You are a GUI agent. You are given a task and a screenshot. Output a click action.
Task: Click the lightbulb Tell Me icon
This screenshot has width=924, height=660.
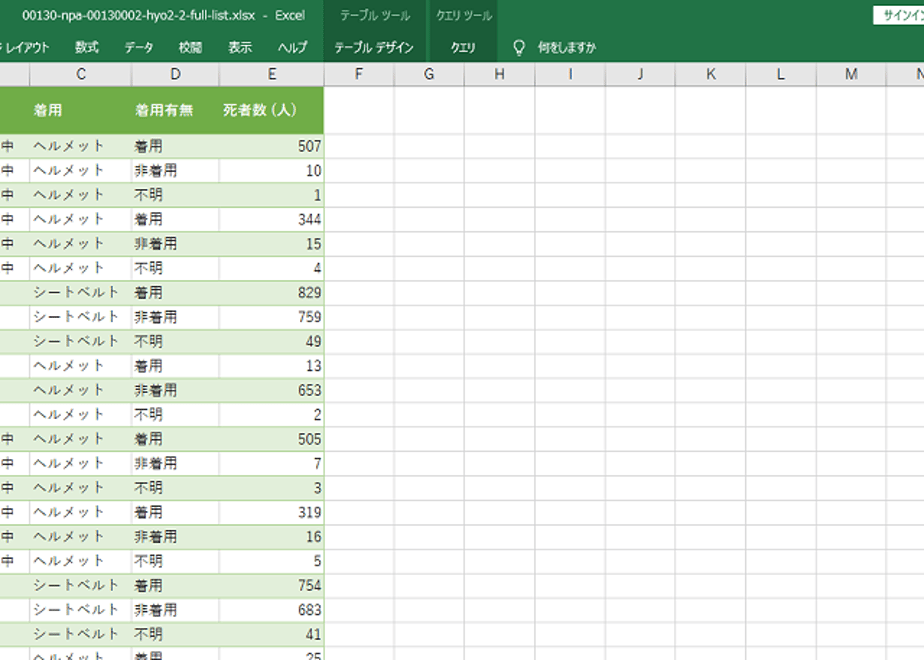519,48
